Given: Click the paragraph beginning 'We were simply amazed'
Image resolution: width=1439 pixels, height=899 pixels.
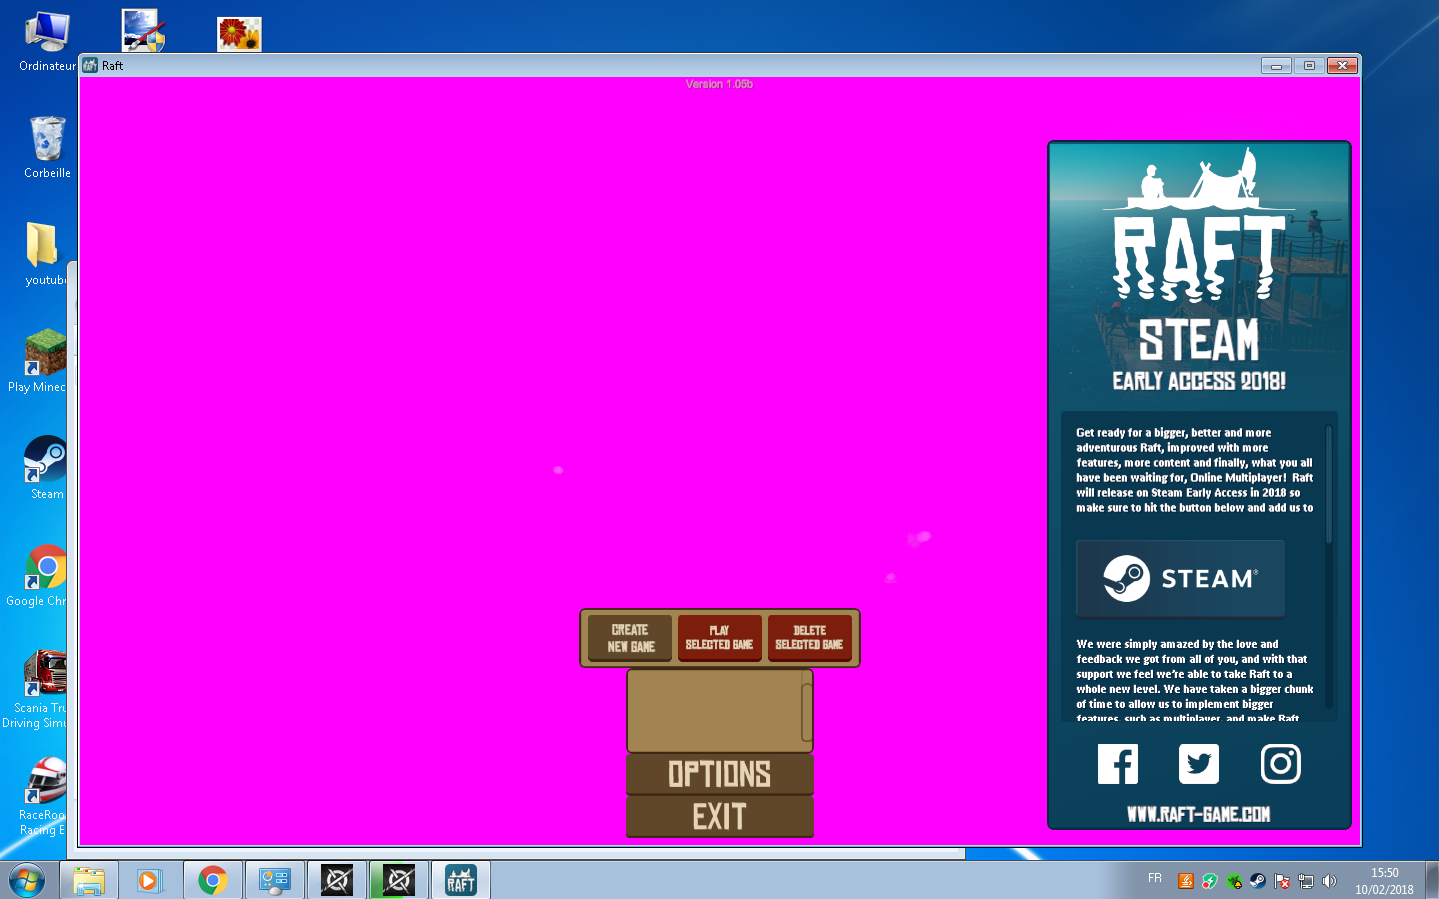Looking at the screenshot, I should click(x=1195, y=681).
